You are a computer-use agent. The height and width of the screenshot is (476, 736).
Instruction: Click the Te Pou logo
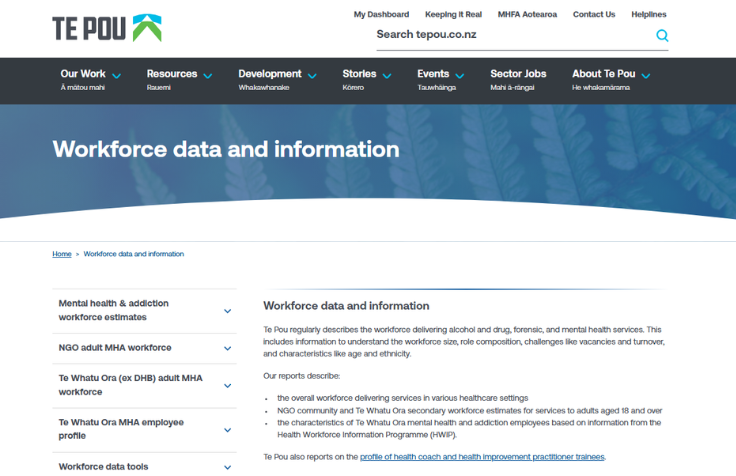[x=106, y=27]
